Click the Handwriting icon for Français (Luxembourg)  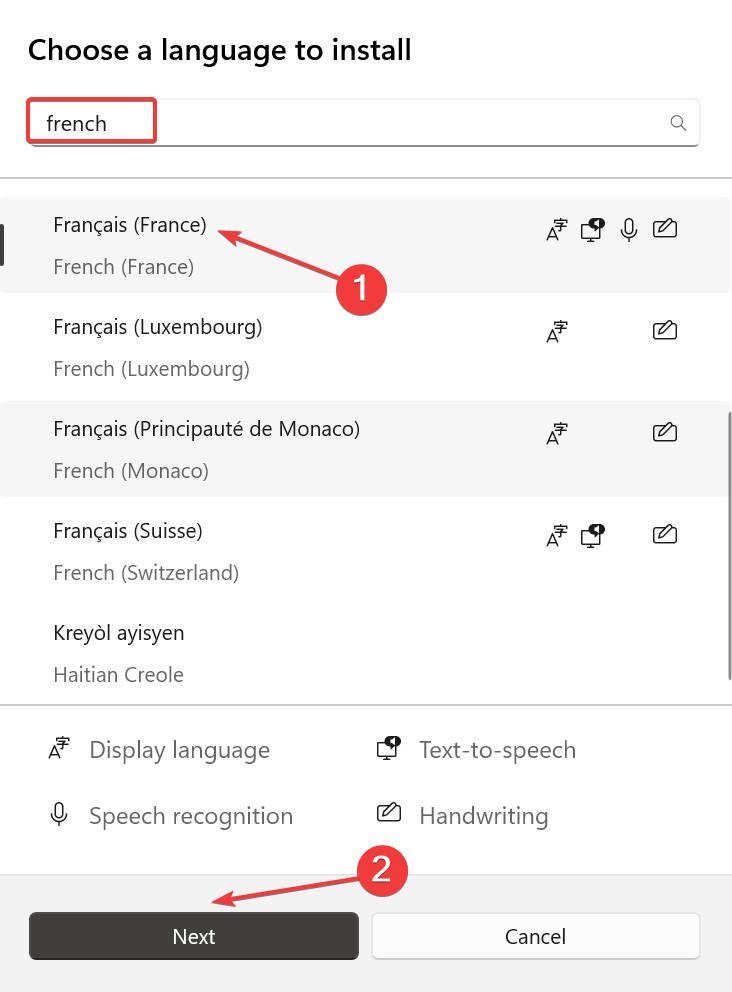click(665, 330)
